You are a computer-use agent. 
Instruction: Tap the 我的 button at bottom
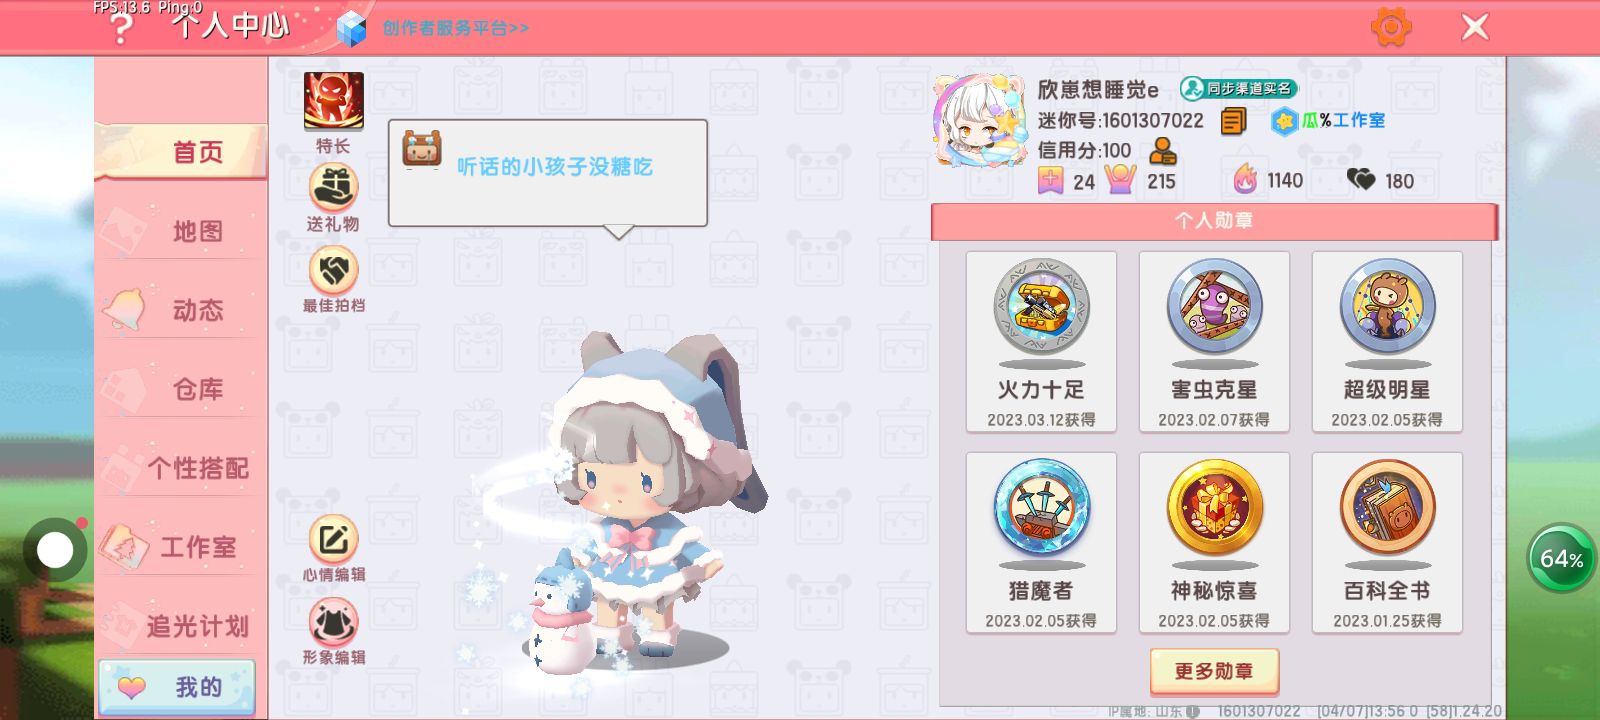tap(177, 687)
